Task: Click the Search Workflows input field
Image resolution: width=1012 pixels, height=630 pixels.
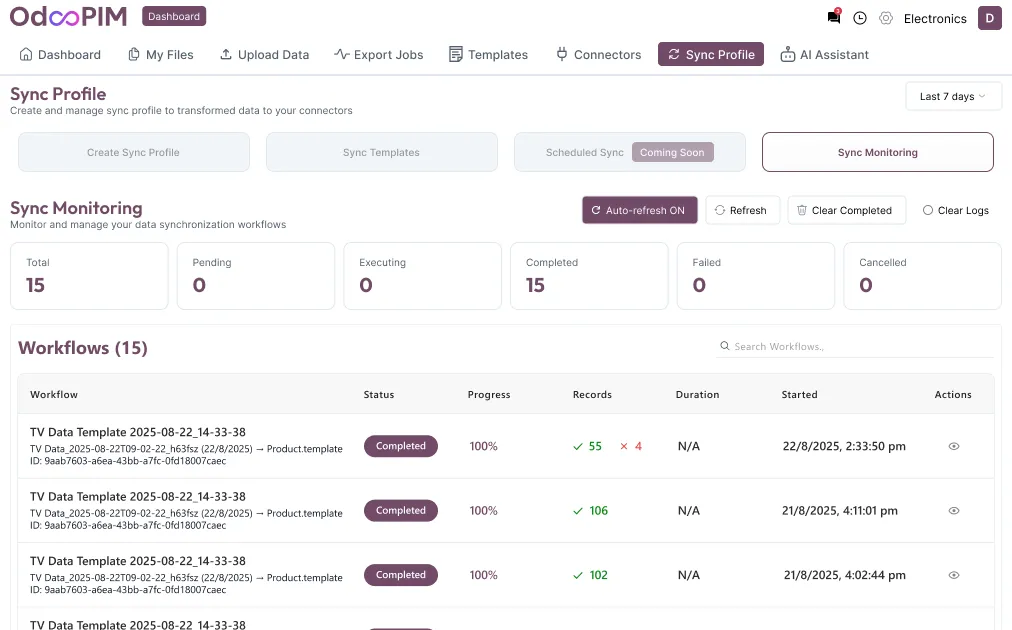Action: tap(860, 346)
